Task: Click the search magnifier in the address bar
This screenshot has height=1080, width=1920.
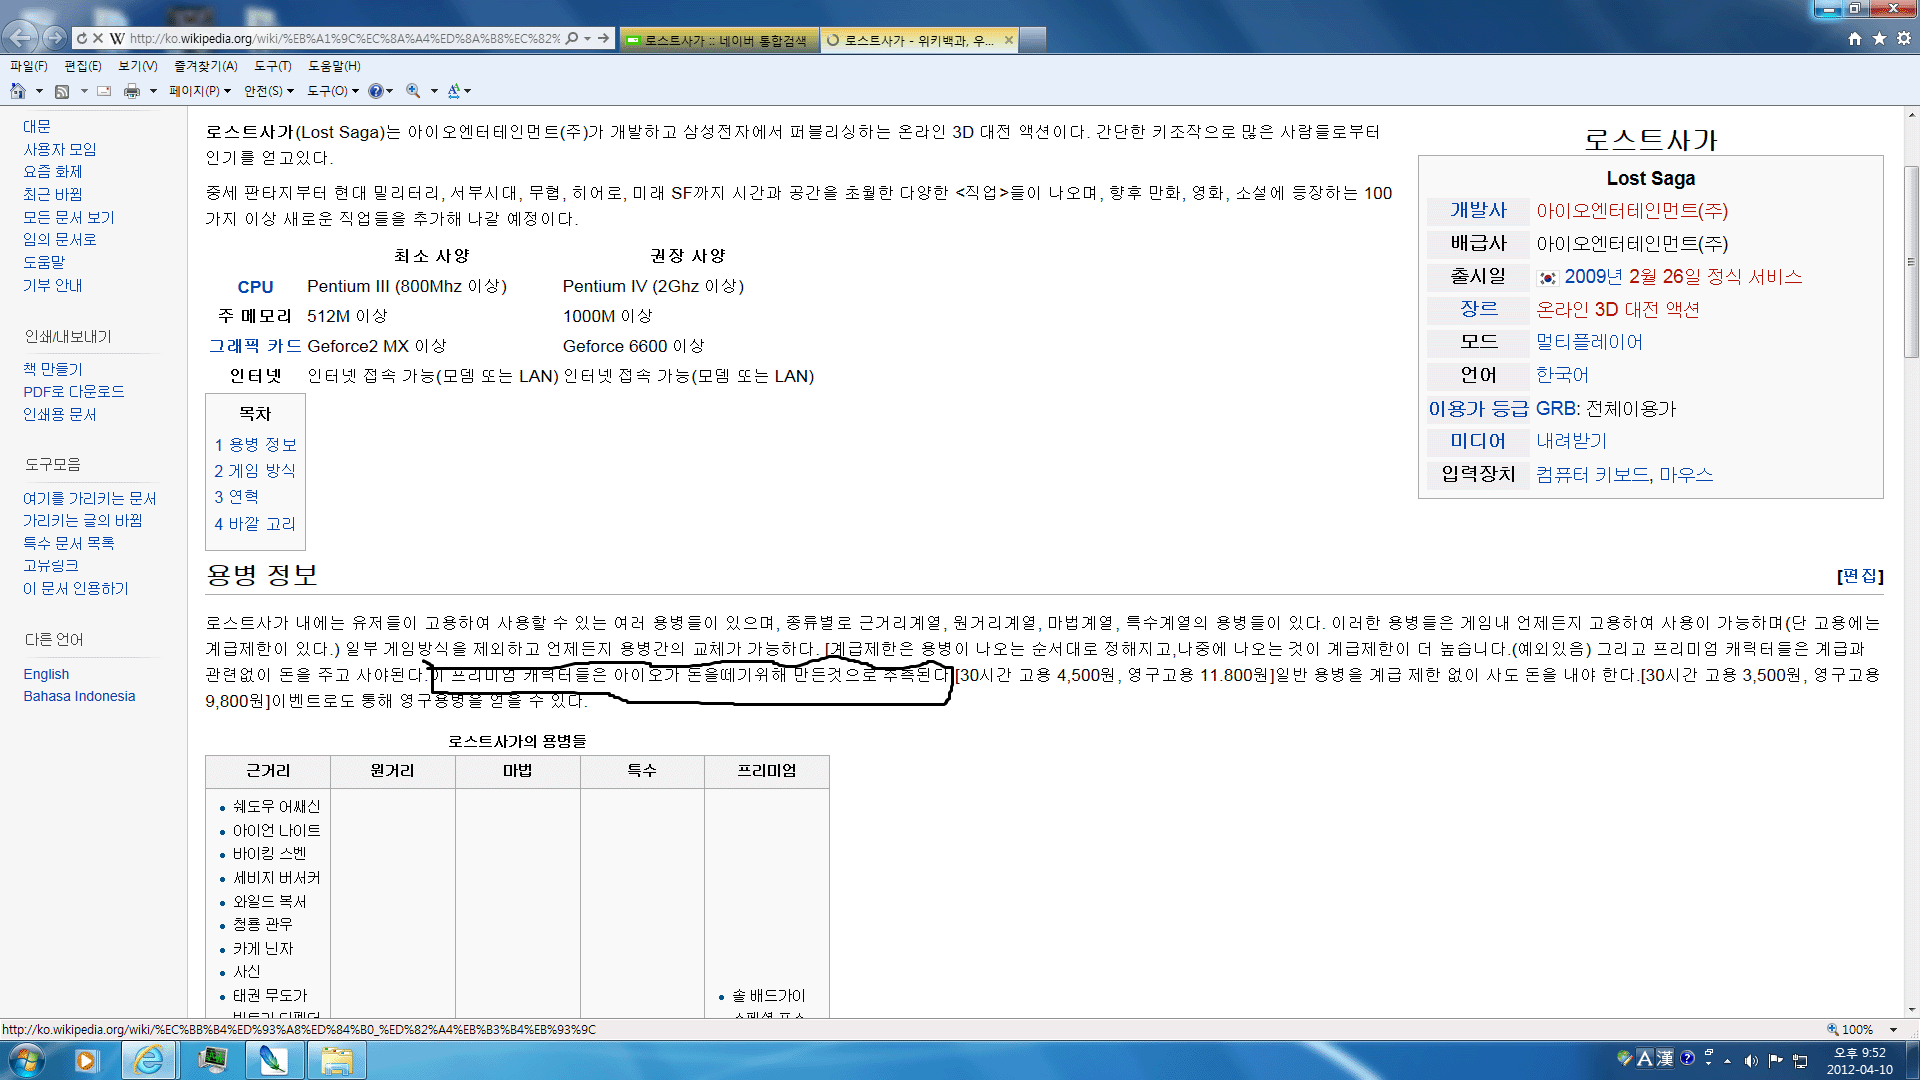Action: pos(572,38)
